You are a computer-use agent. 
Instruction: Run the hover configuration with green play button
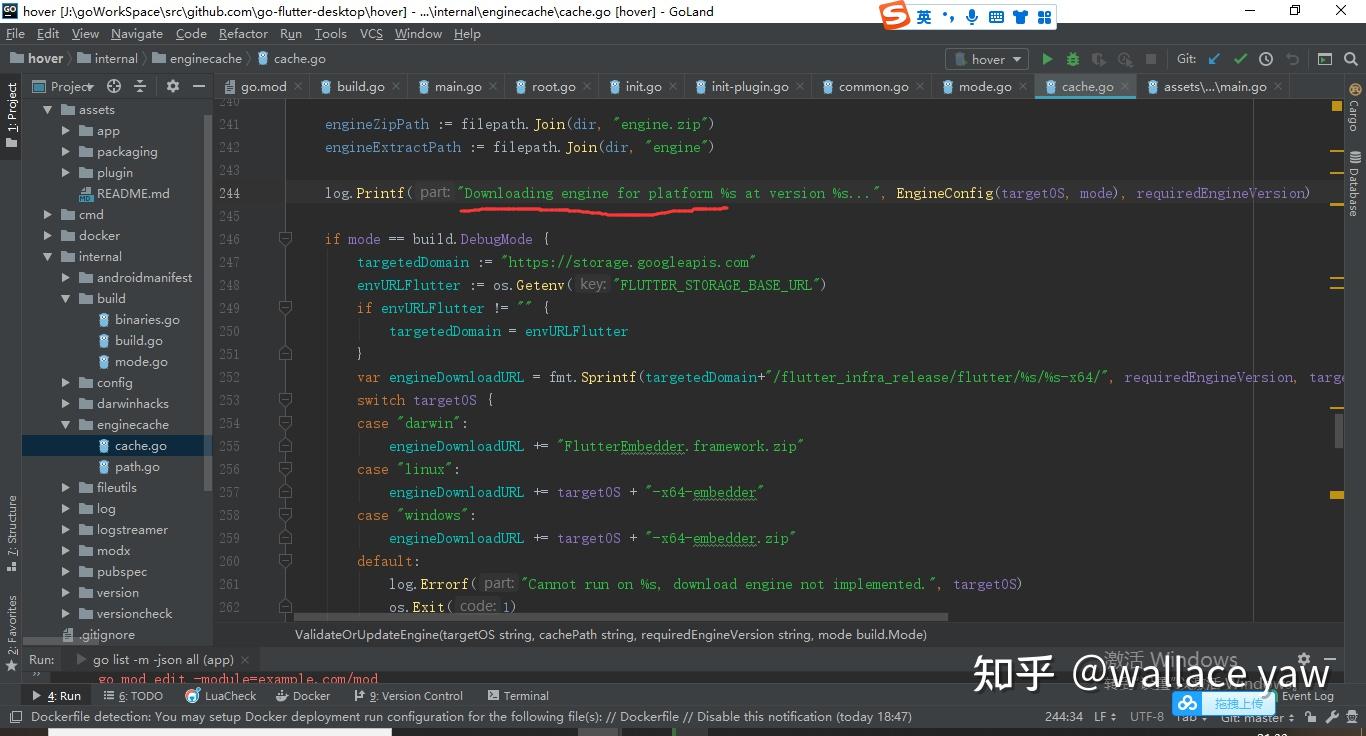1046,59
